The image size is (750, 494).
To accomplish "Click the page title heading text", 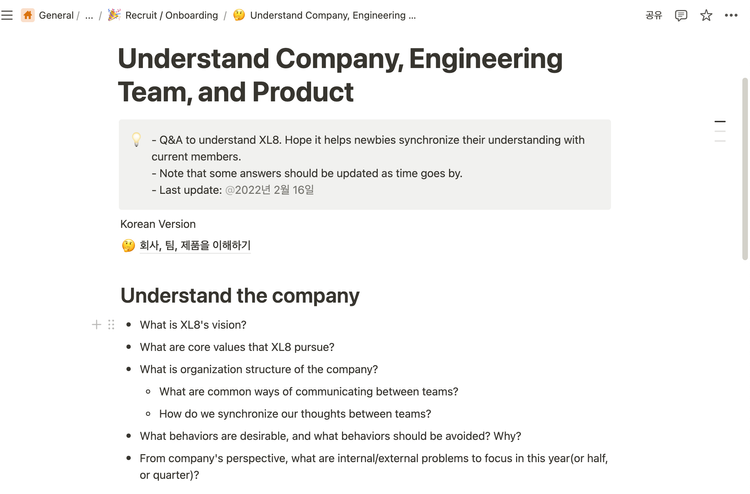I will tap(340, 75).
